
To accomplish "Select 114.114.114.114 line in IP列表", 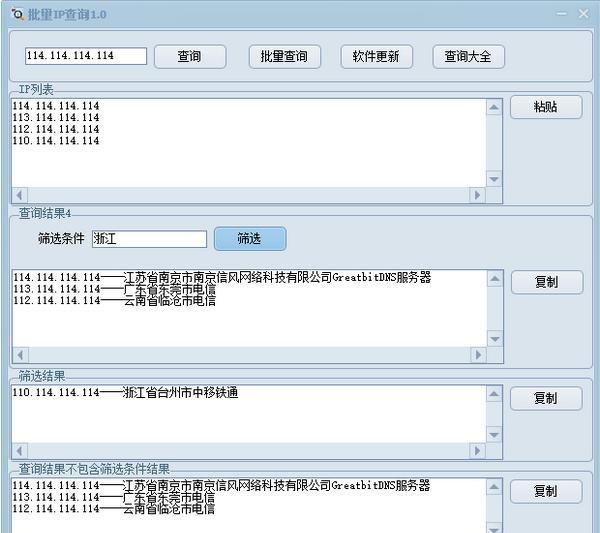I will [x=56, y=106].
